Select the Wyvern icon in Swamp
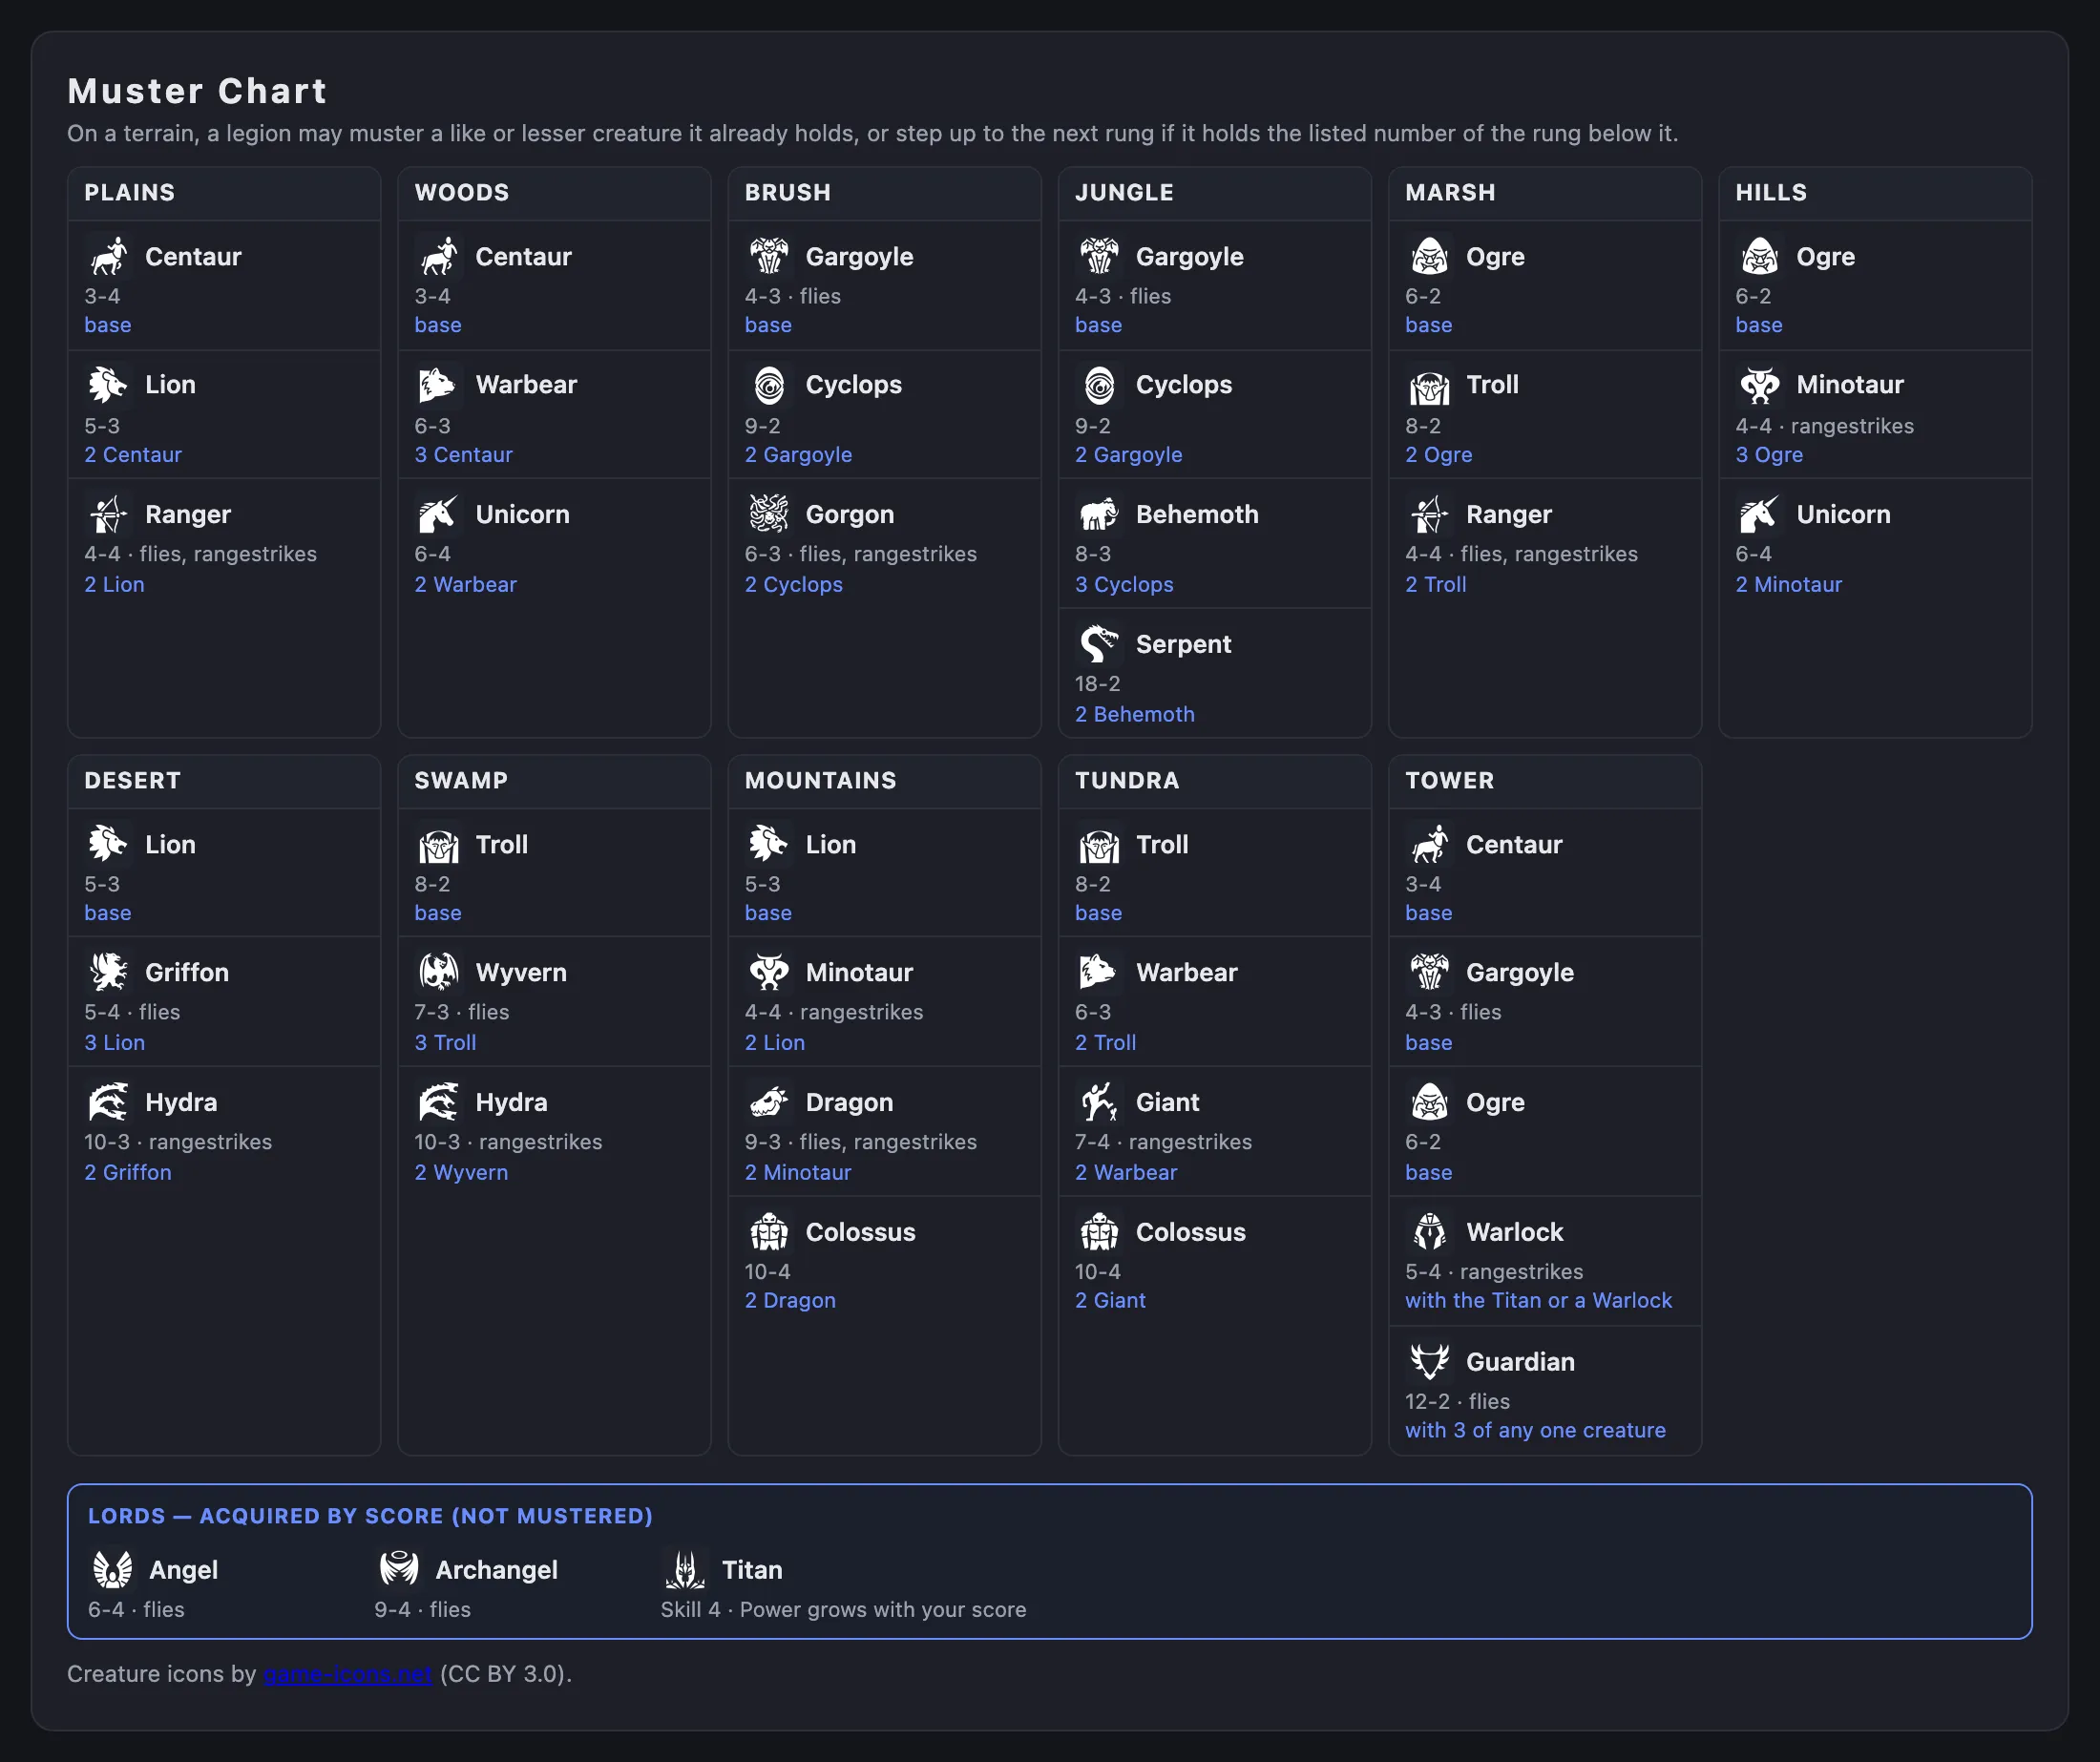This screenshot has height=1762, width=2100. click(x=438, y=972)
